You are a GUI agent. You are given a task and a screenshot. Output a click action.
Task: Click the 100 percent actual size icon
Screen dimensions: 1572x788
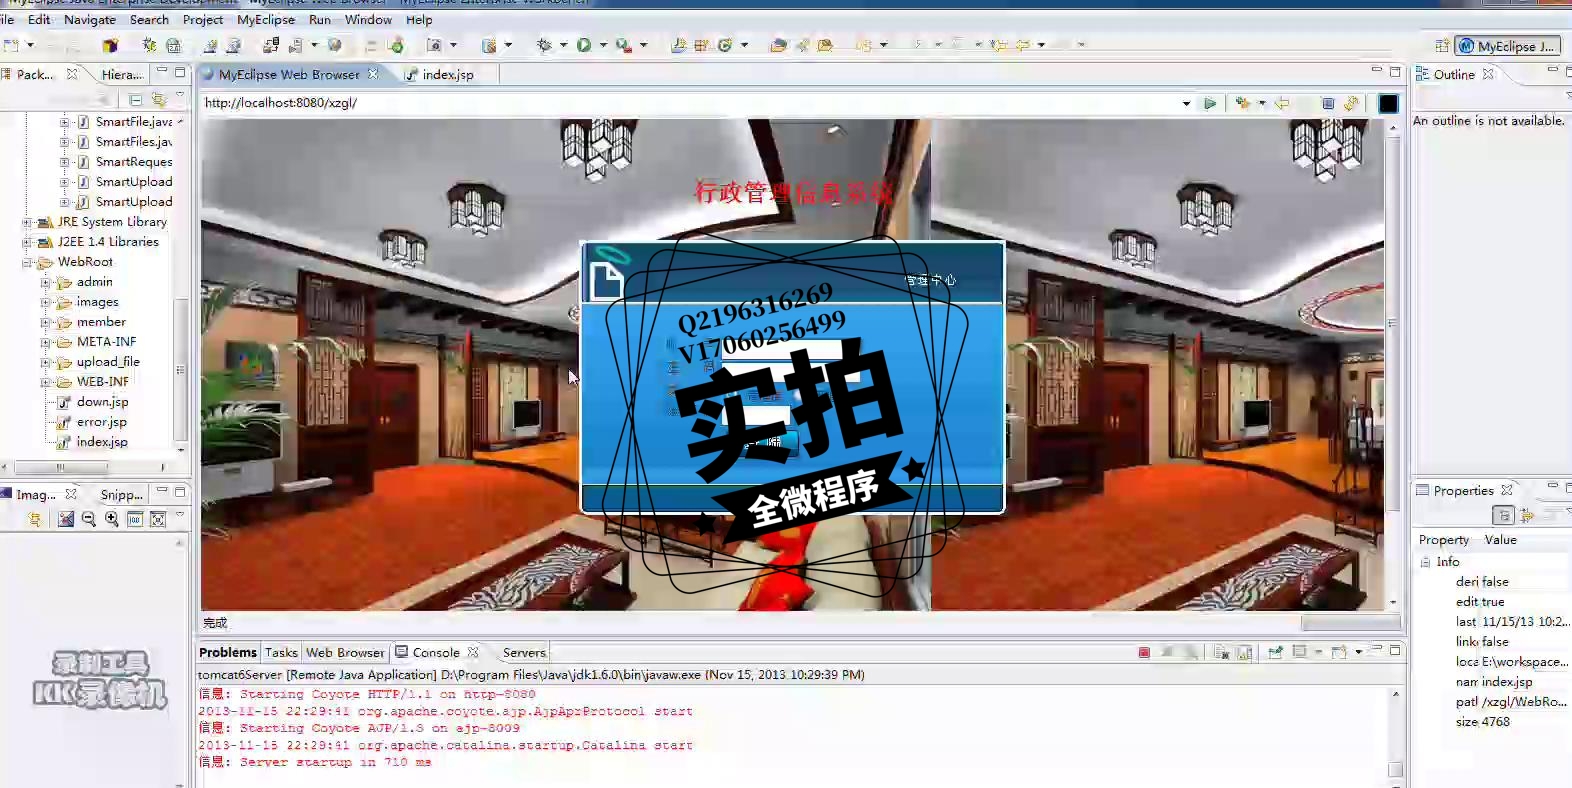pos(135,519)
